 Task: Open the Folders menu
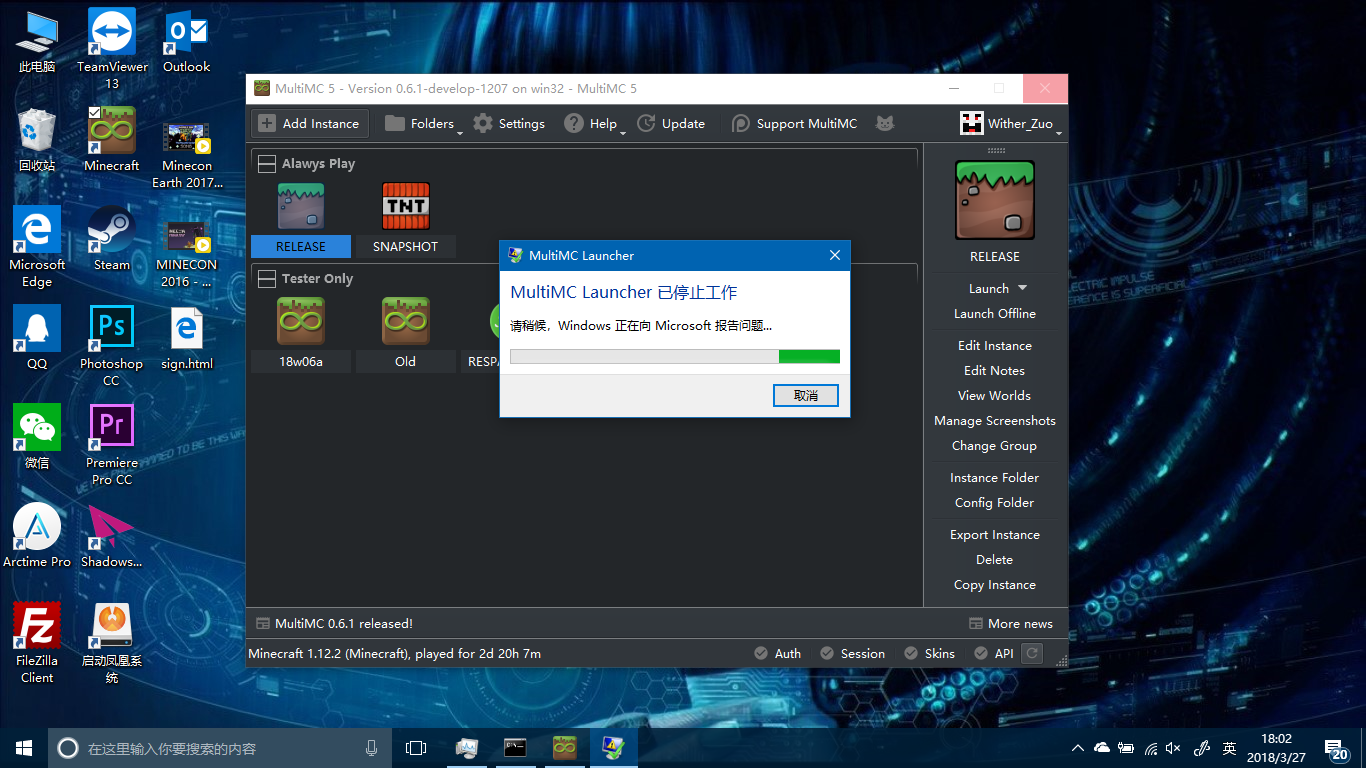pyautogui.click(x=424, y=123)
